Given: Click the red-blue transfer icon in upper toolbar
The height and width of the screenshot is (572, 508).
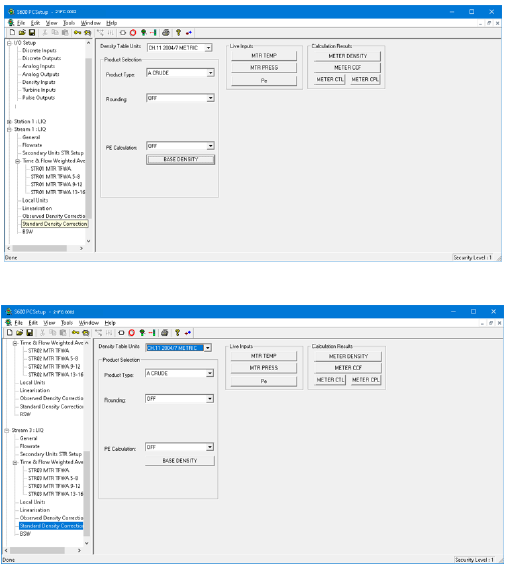Looking at the screenshot, I should [x=189, y=32].
